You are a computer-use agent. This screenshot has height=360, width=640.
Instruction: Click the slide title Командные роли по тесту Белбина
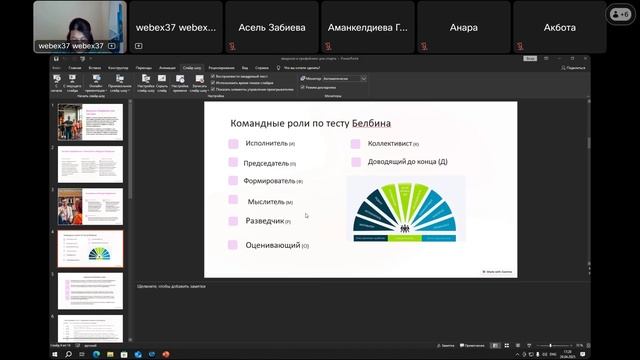[x=310, y=123]
